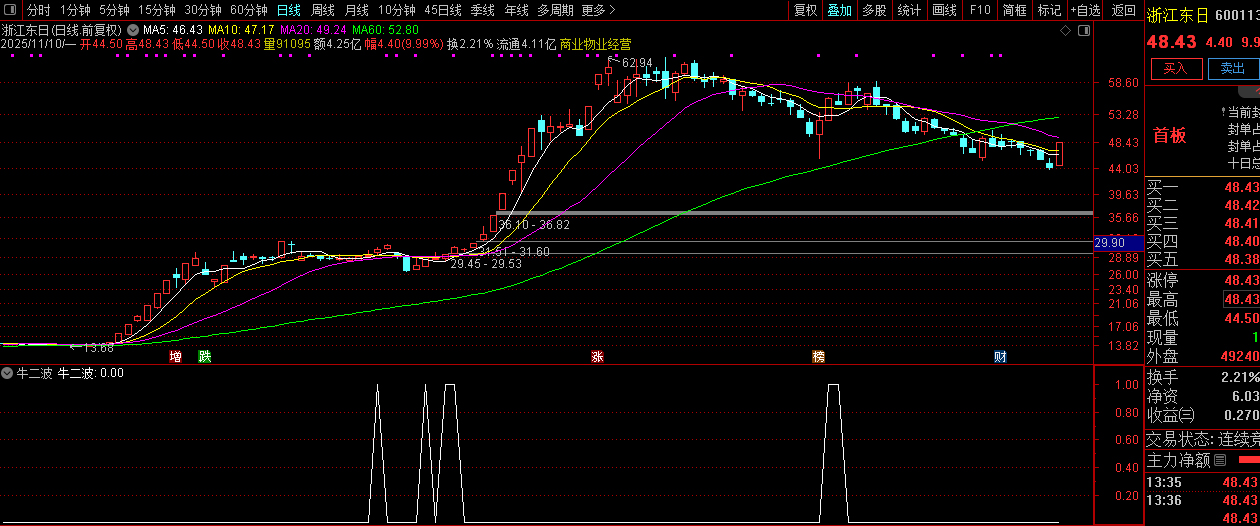
Task: Select the 周线 weekly period tab
Action: coord(323,10)
